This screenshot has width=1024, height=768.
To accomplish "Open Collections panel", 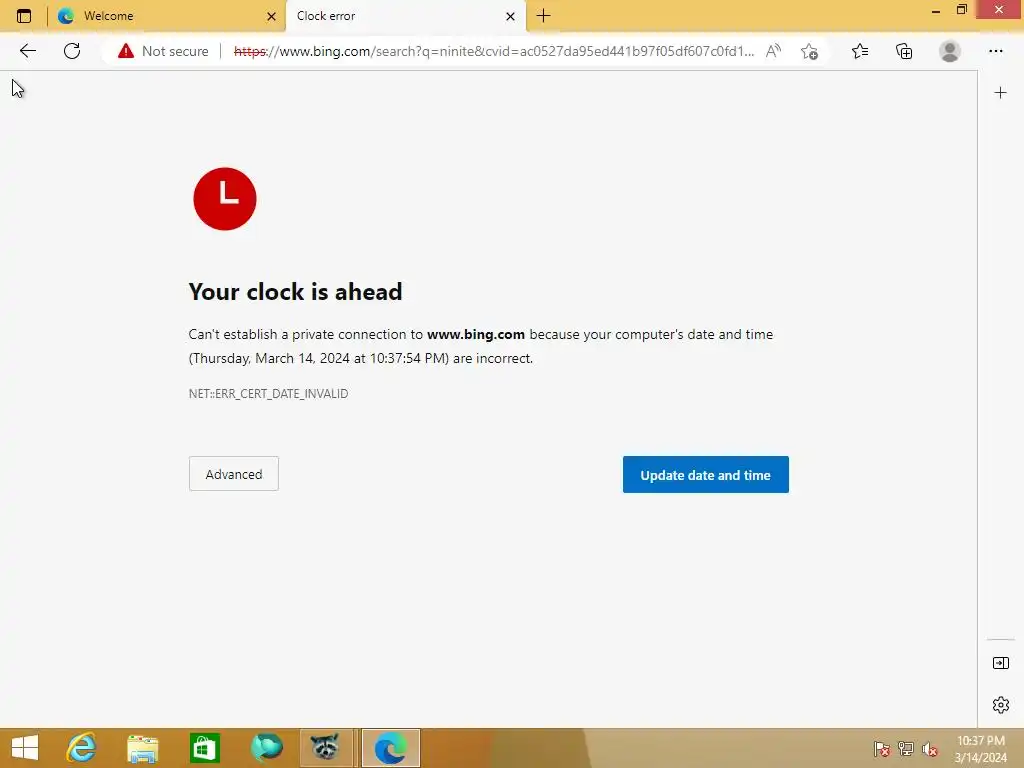I will click(904, 51).
